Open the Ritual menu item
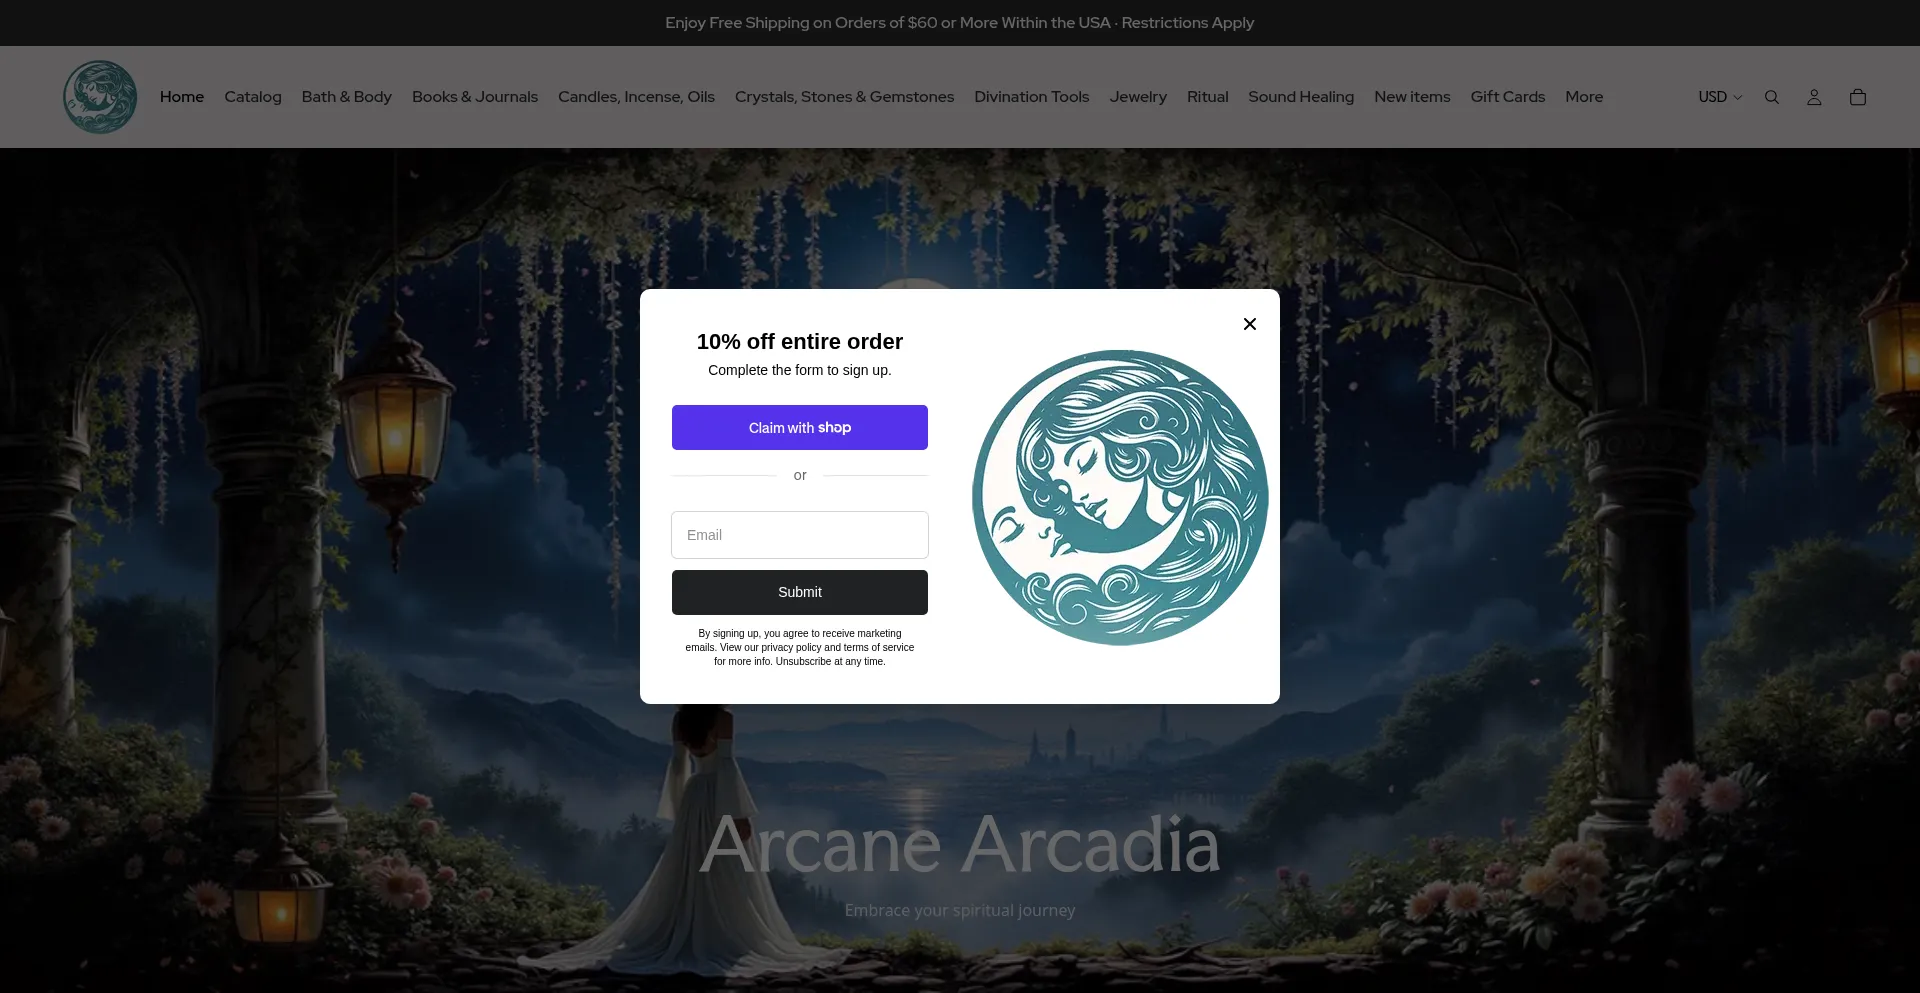 (x=1208, y=97)
